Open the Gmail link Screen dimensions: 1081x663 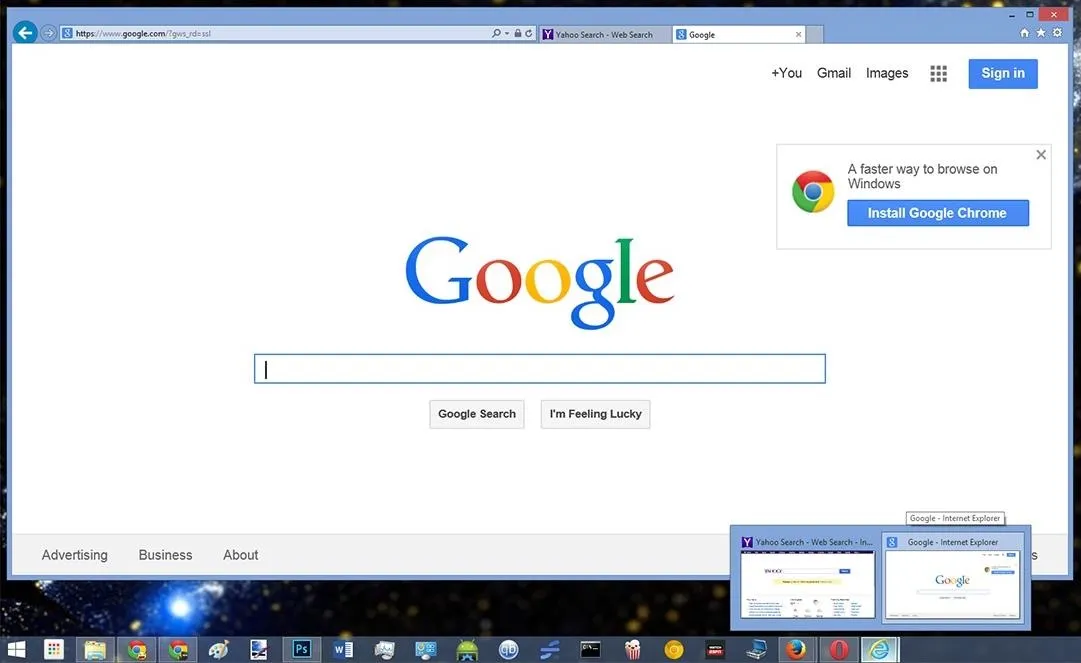click(x=834, y=73)
